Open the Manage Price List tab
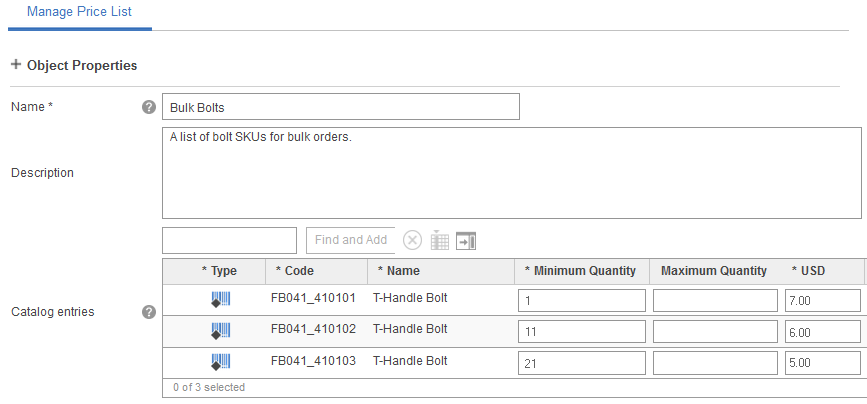The height and width of the screenshot is (404, 867). click(x=79, y=12)
